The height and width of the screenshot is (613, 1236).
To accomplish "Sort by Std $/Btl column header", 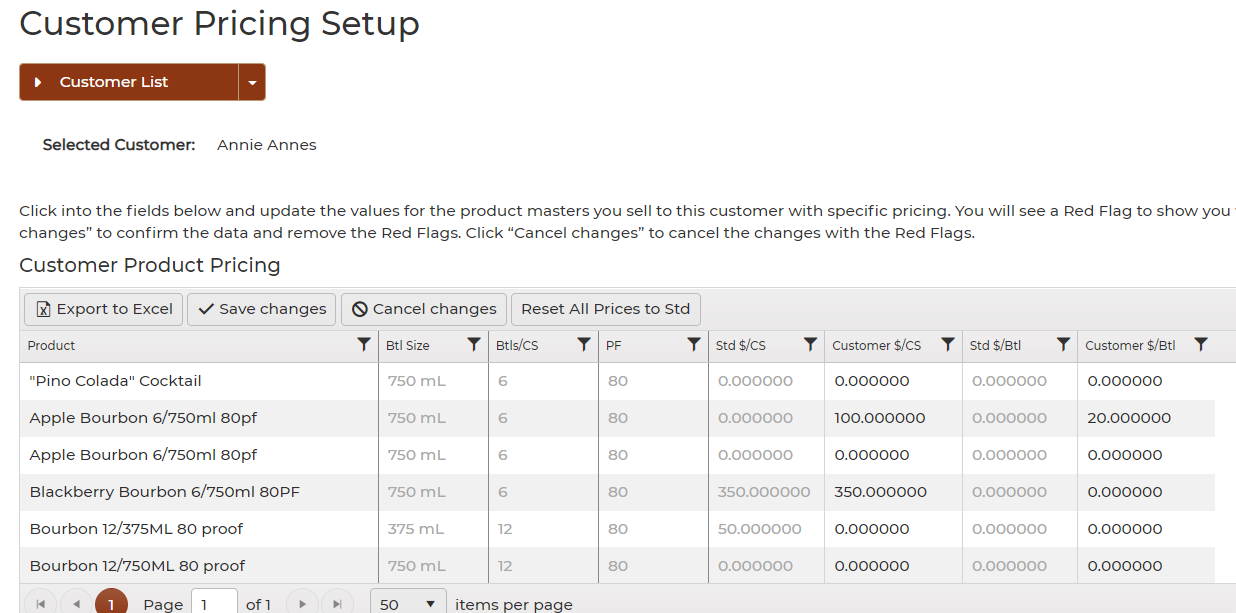I will pos(995,345).
